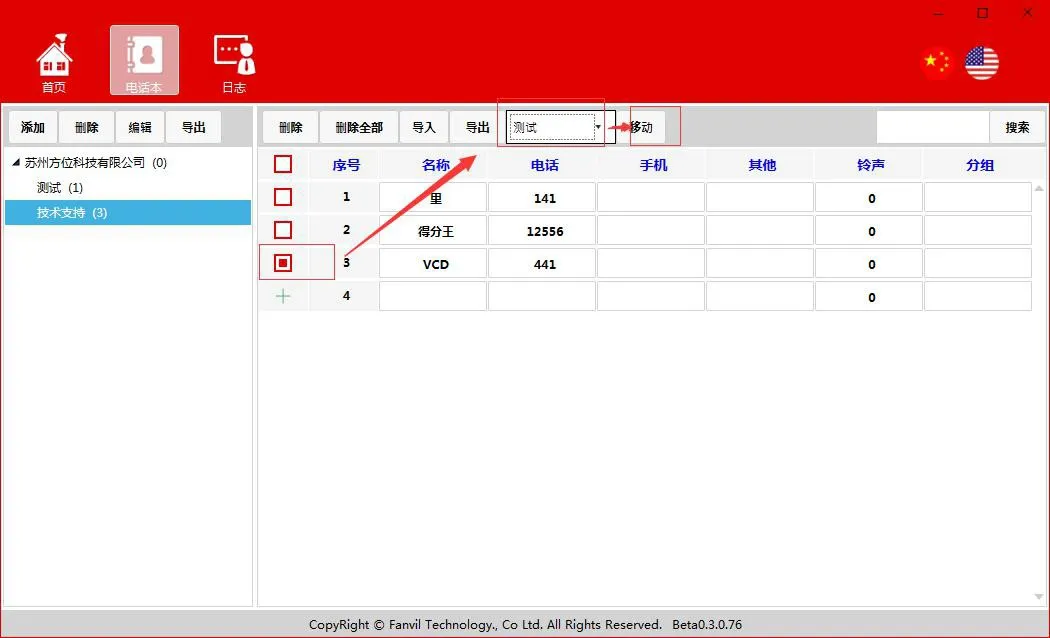
Task: Click the 添加 (Add) button in left panel
Action: pyautogui.click(x=33, y=127)
